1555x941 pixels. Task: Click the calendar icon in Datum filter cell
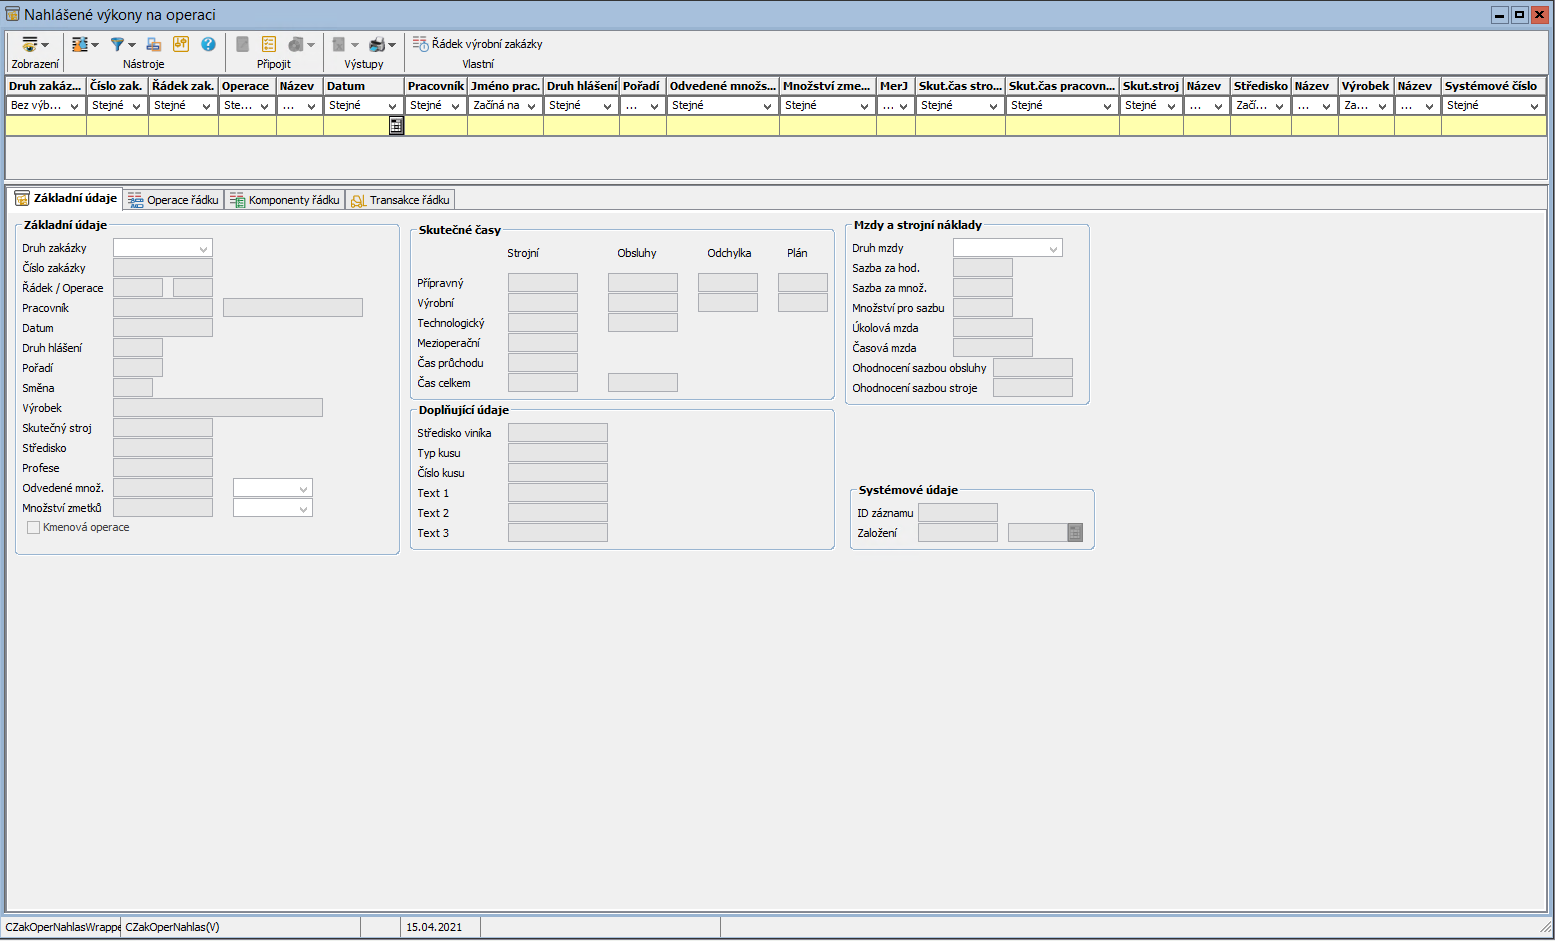click(x=396, y=126)
